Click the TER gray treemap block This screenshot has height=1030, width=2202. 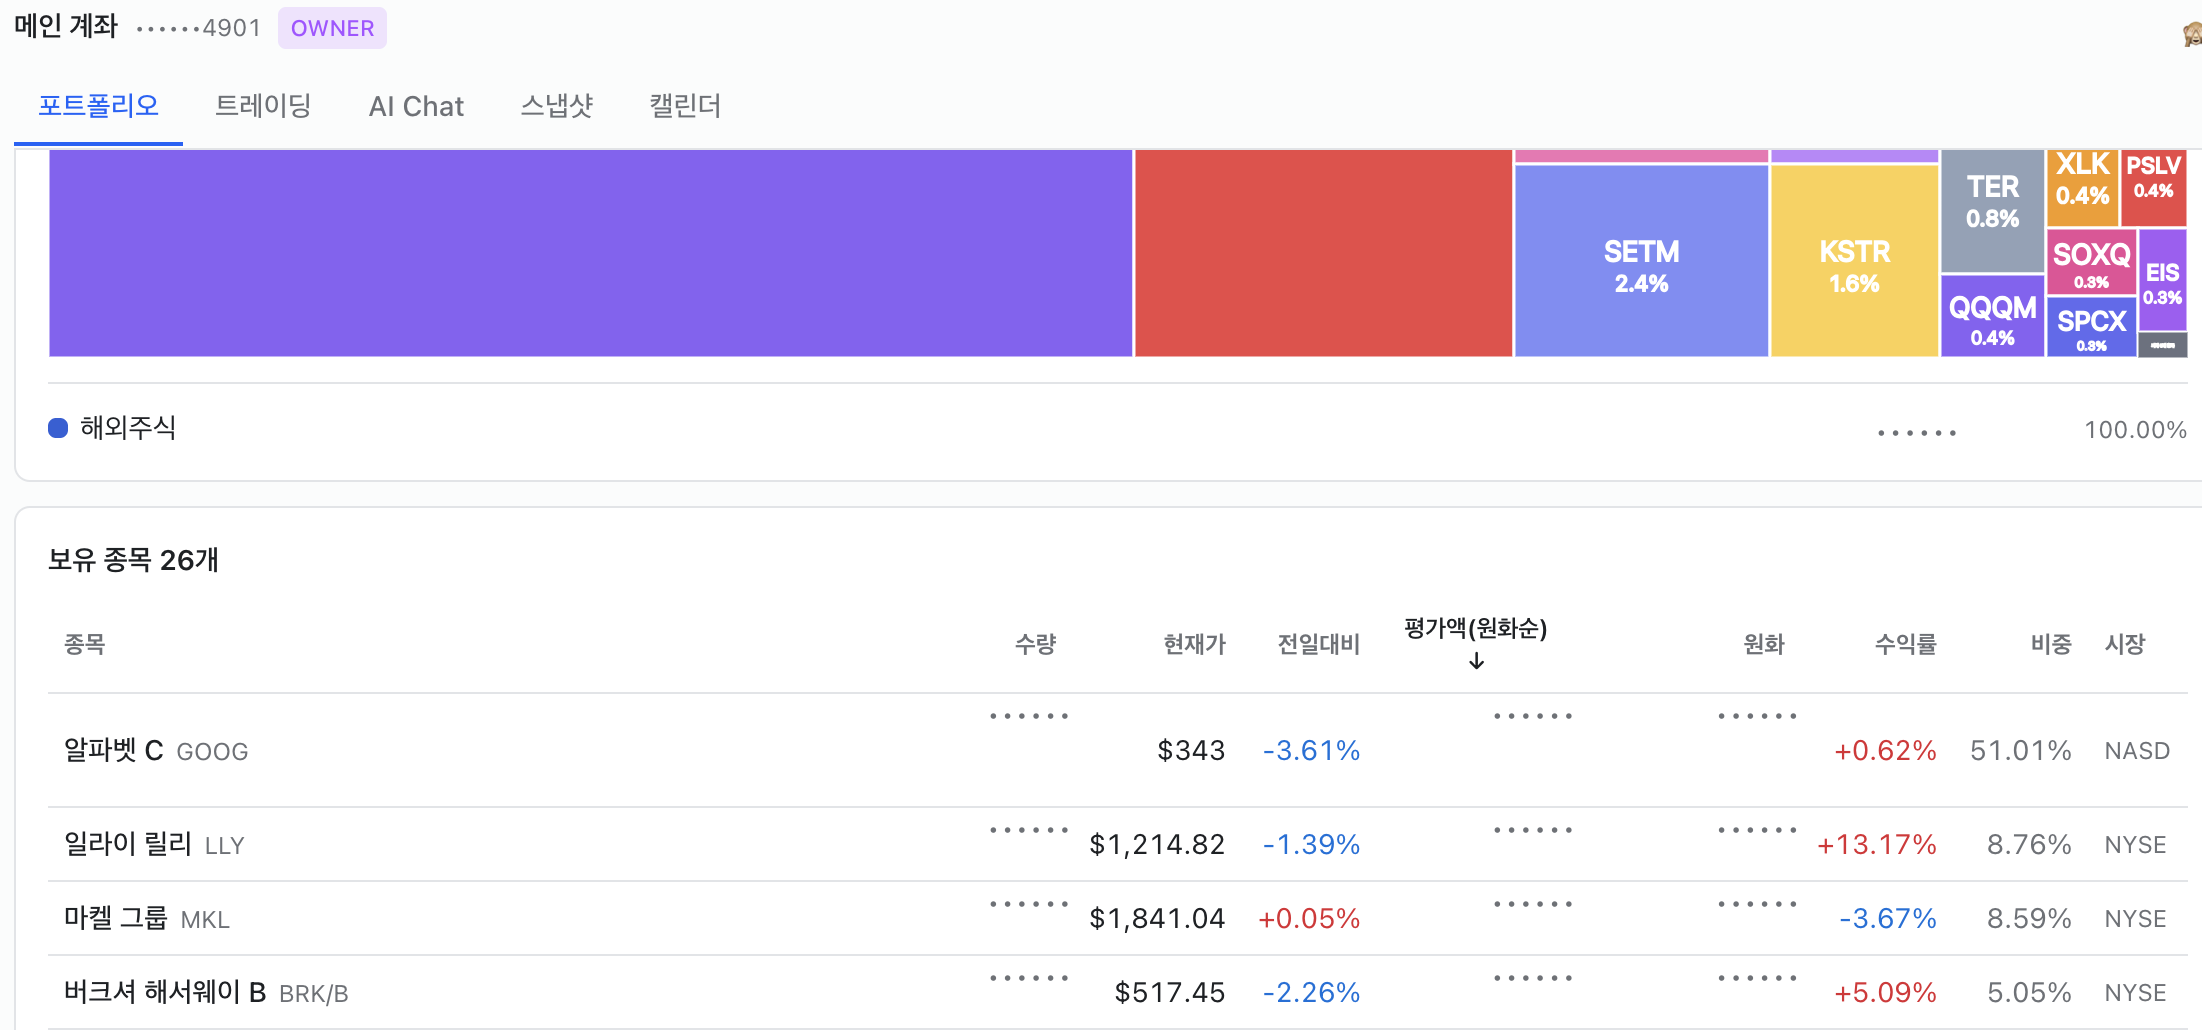pyautogui.click(x=1992, y=211)
